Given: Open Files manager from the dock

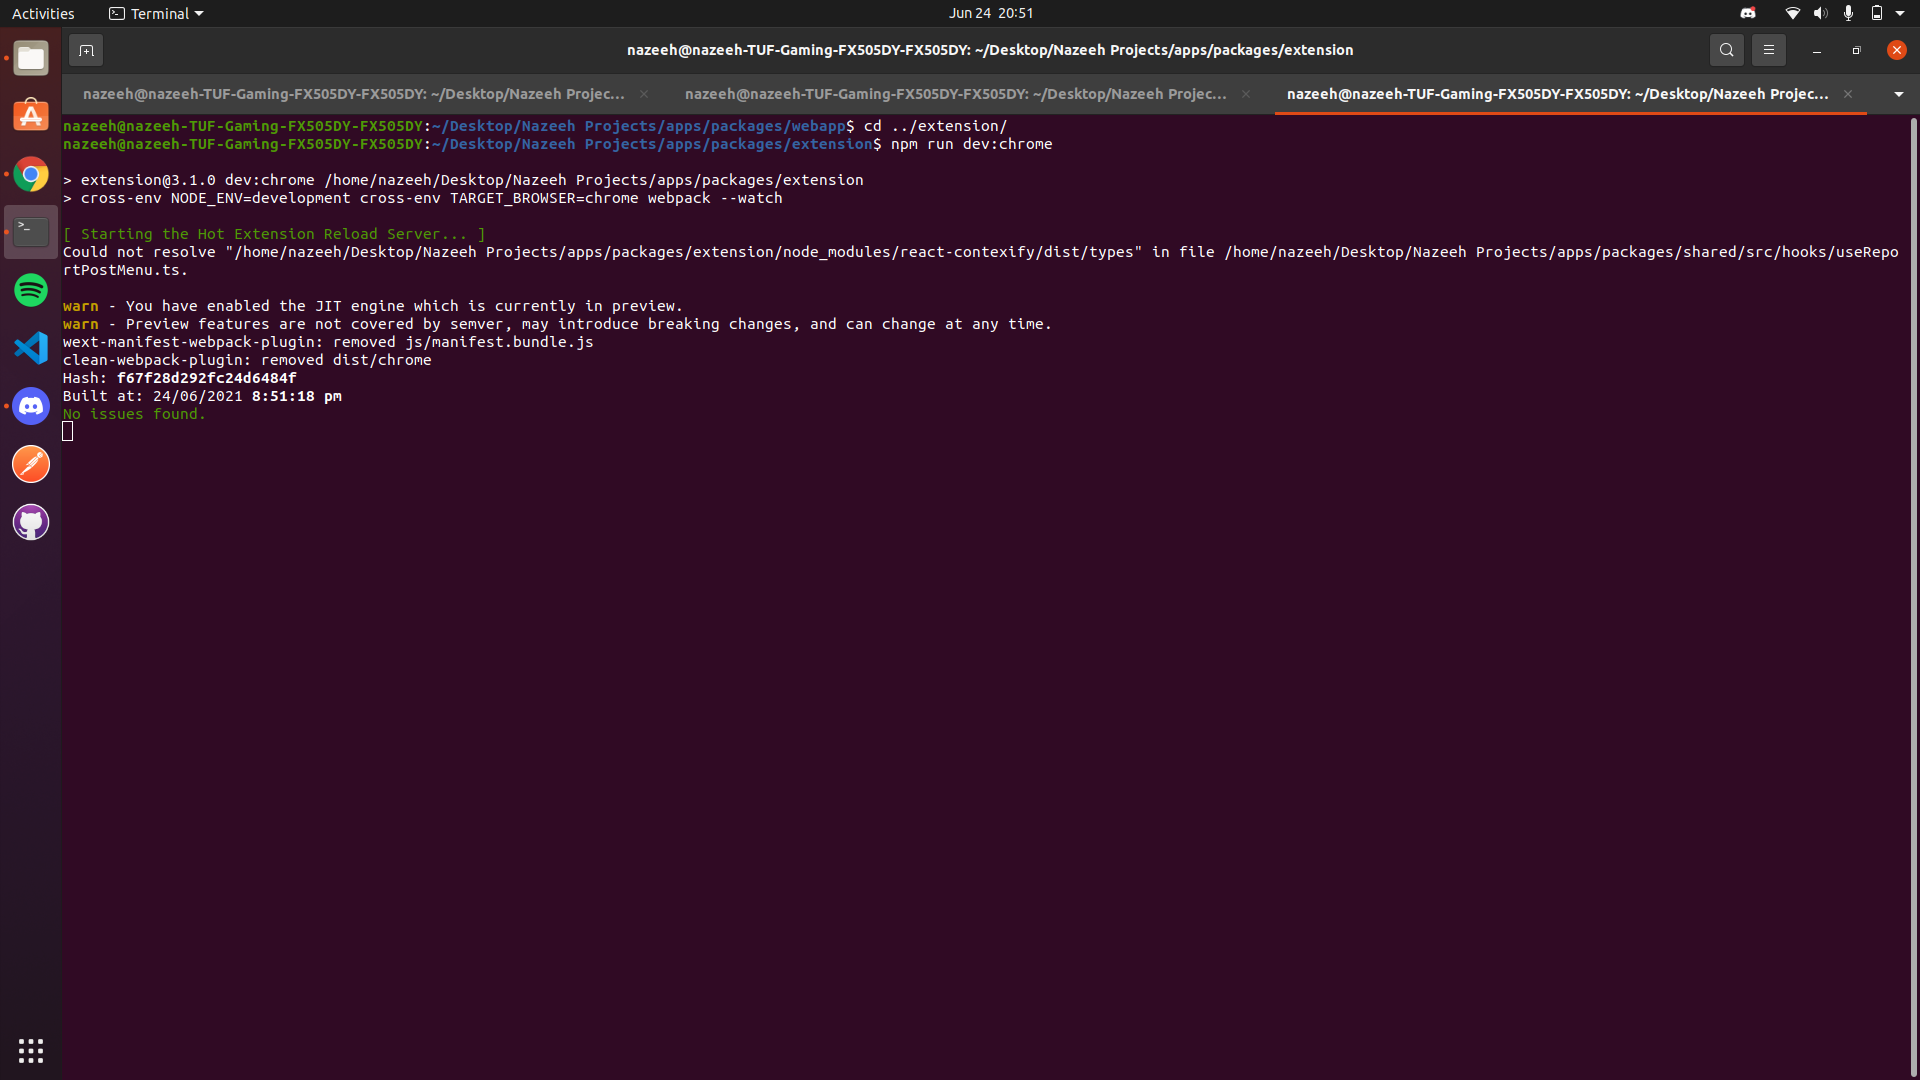Looking at the screenshot, I should pyautogui.click(x=31, y=59).
